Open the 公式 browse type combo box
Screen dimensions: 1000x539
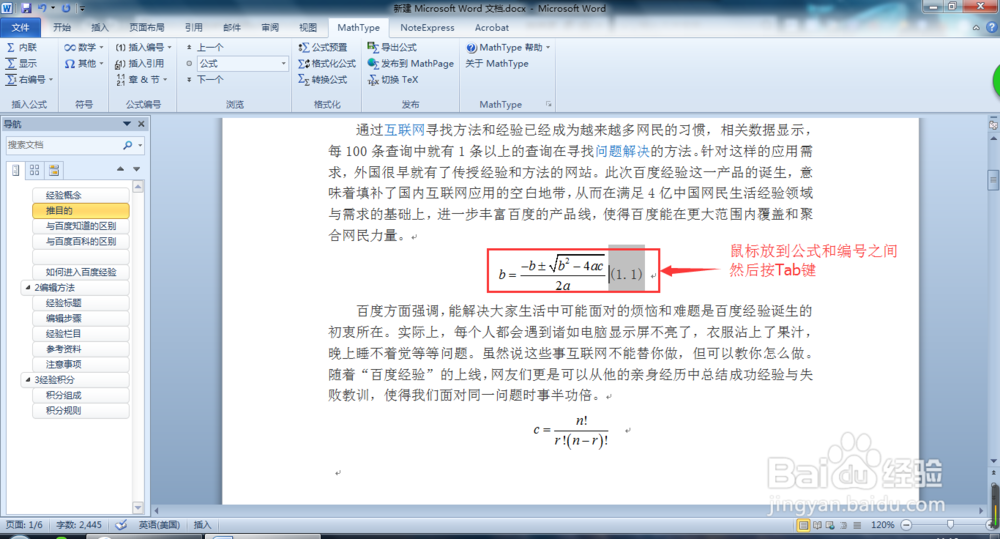(x=242, y=63)
